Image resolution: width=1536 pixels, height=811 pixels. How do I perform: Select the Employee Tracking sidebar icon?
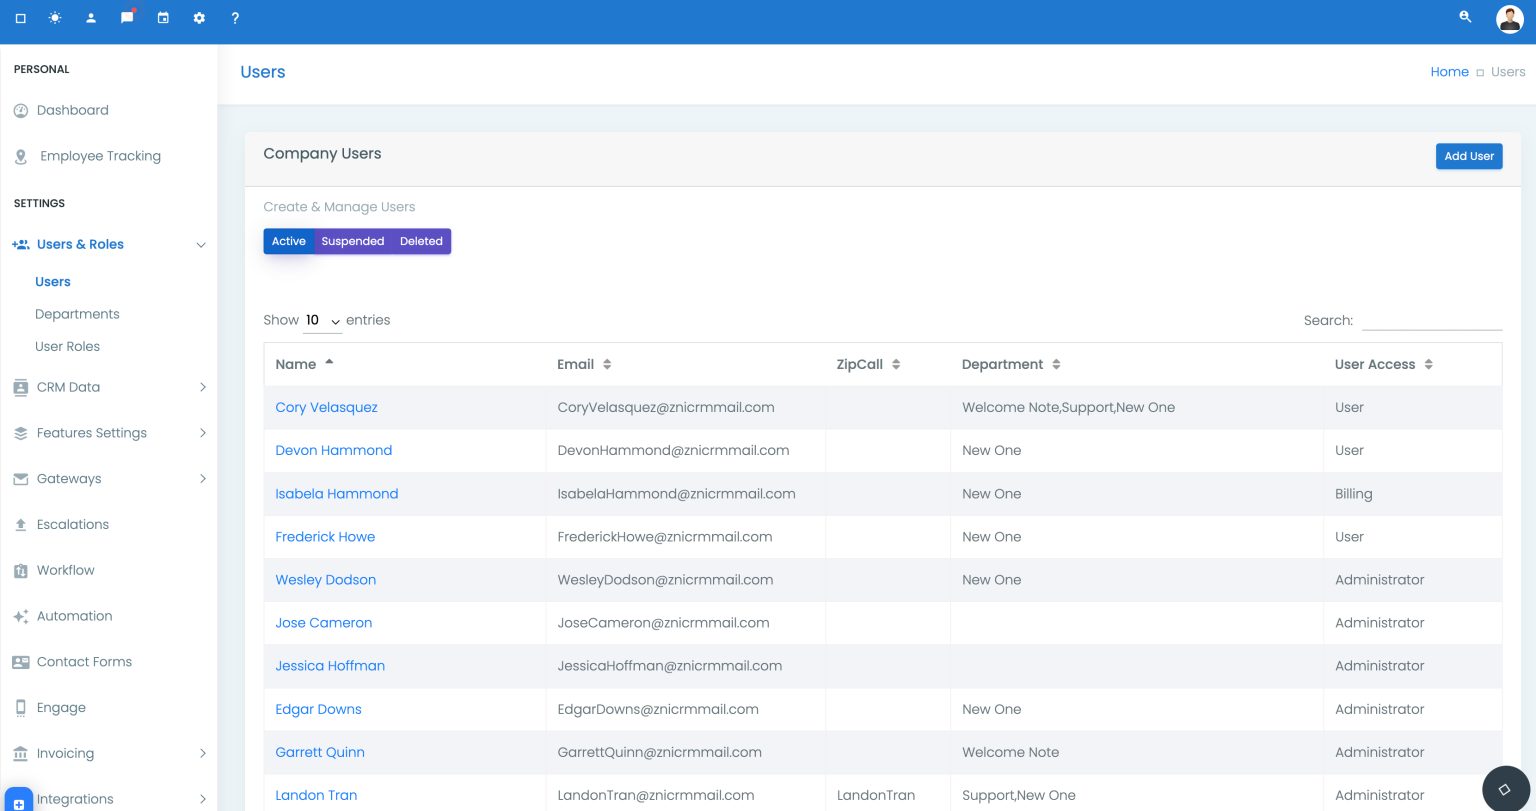click(21, 156)
